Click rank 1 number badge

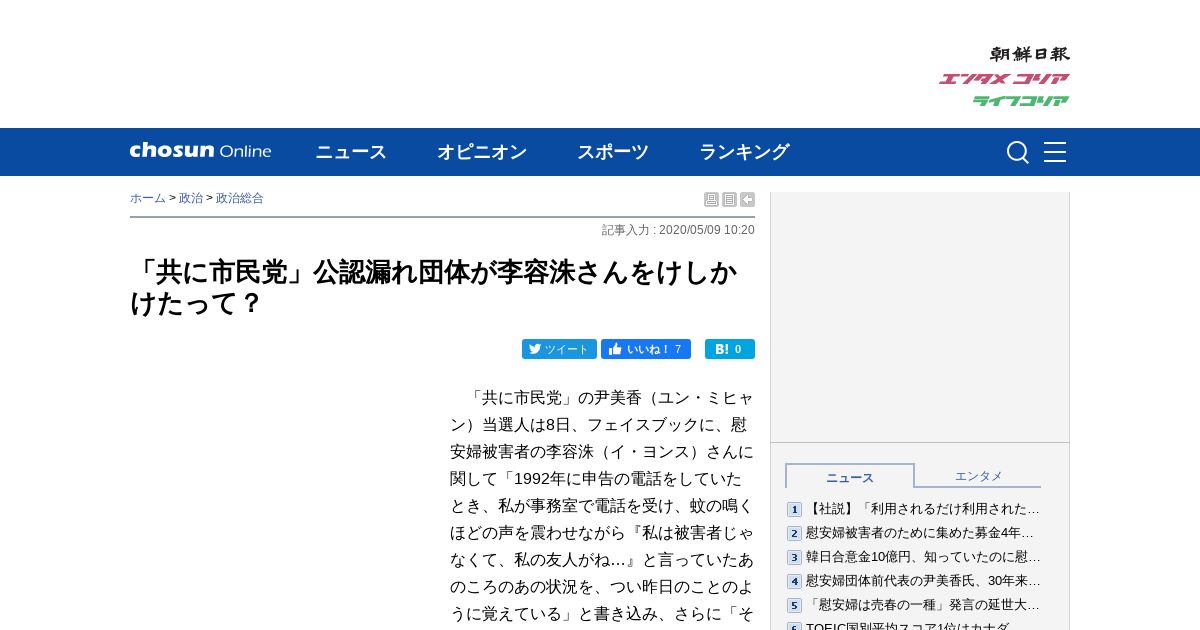point(794,510)
